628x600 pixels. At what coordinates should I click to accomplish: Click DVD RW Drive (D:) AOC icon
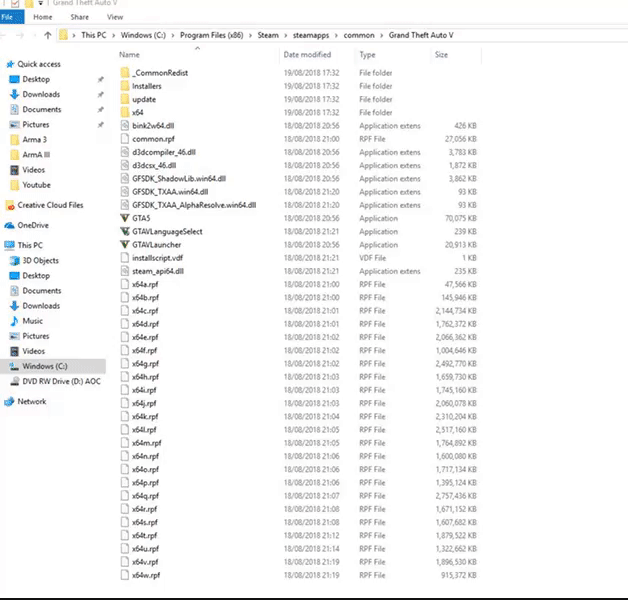coord(14,382)
